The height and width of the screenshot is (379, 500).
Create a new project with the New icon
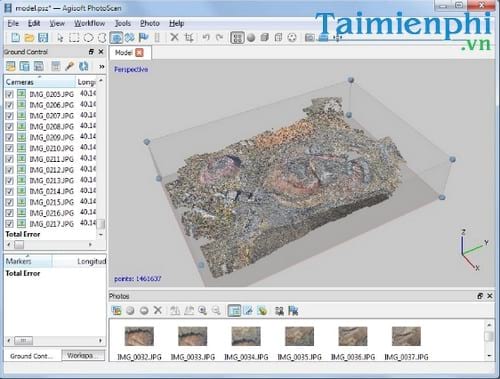tap(15, 38)
